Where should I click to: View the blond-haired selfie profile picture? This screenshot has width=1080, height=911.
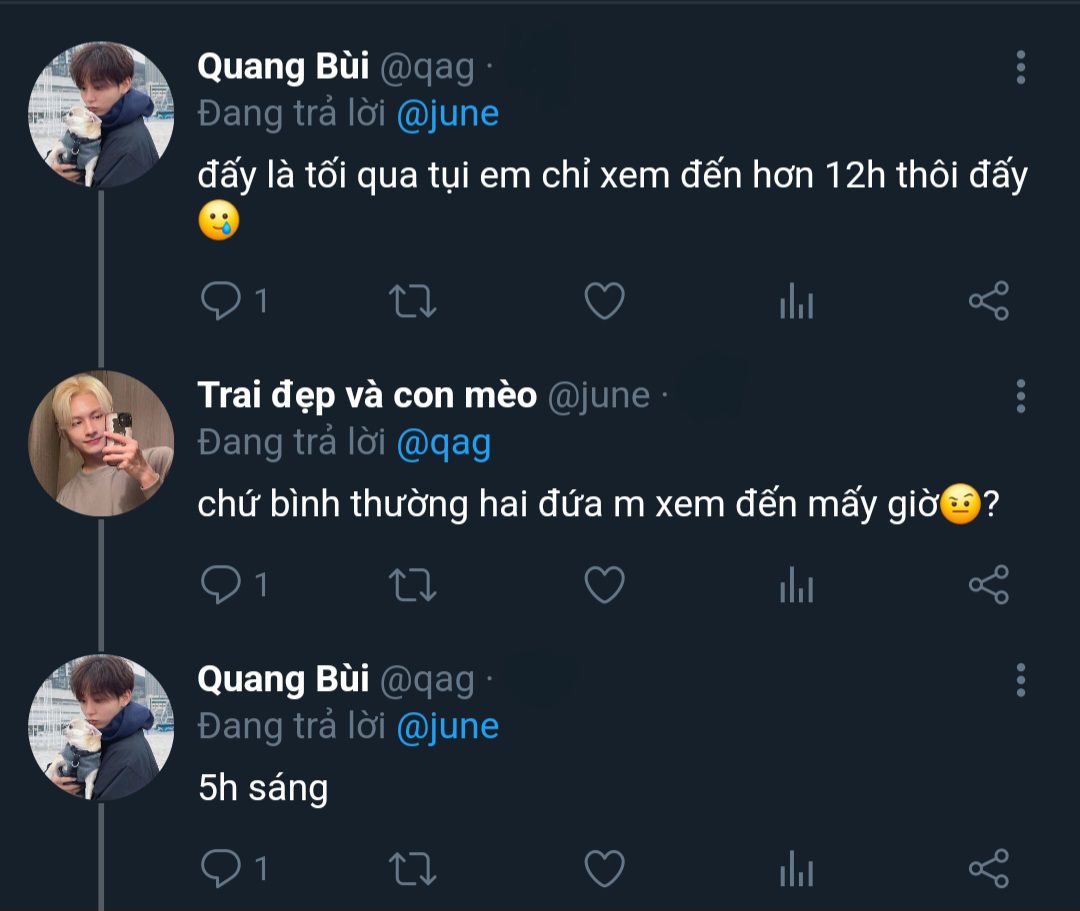point(101,443)
